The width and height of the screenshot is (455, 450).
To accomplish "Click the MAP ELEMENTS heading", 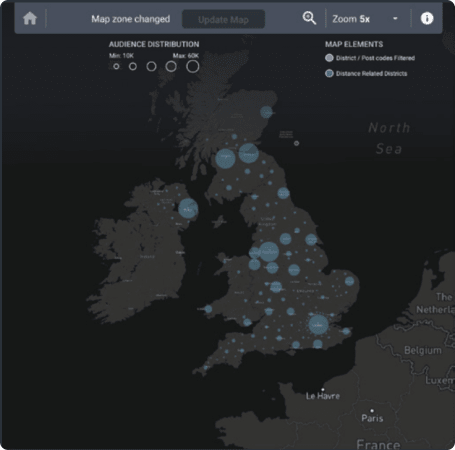I will [354, 44].
